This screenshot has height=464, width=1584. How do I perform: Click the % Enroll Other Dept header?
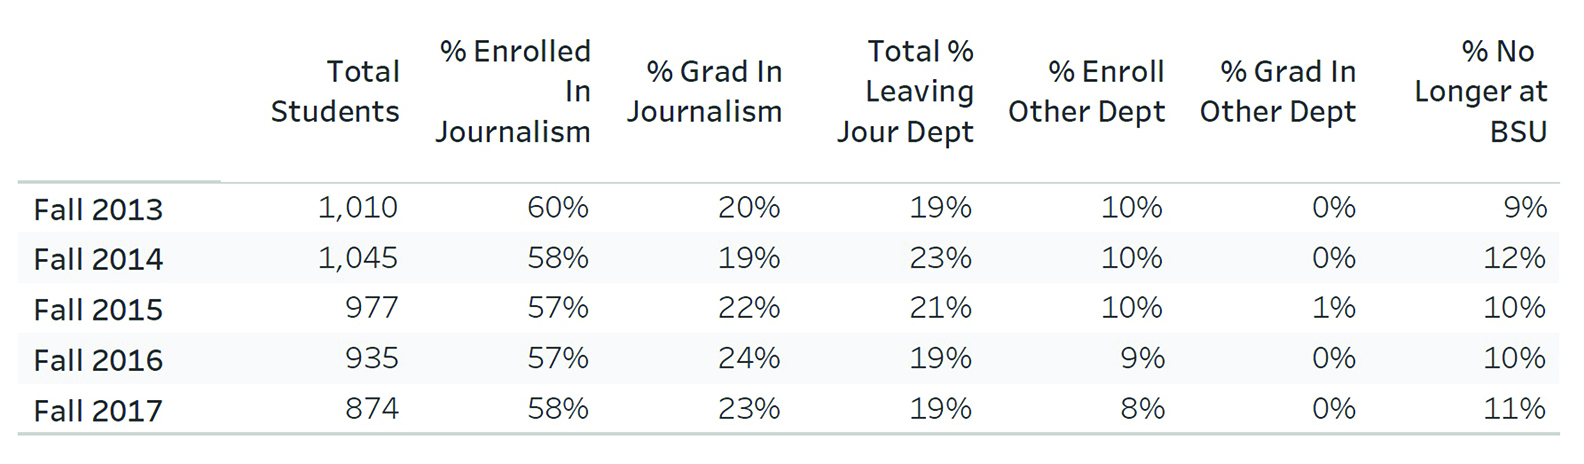[1087, 92]
